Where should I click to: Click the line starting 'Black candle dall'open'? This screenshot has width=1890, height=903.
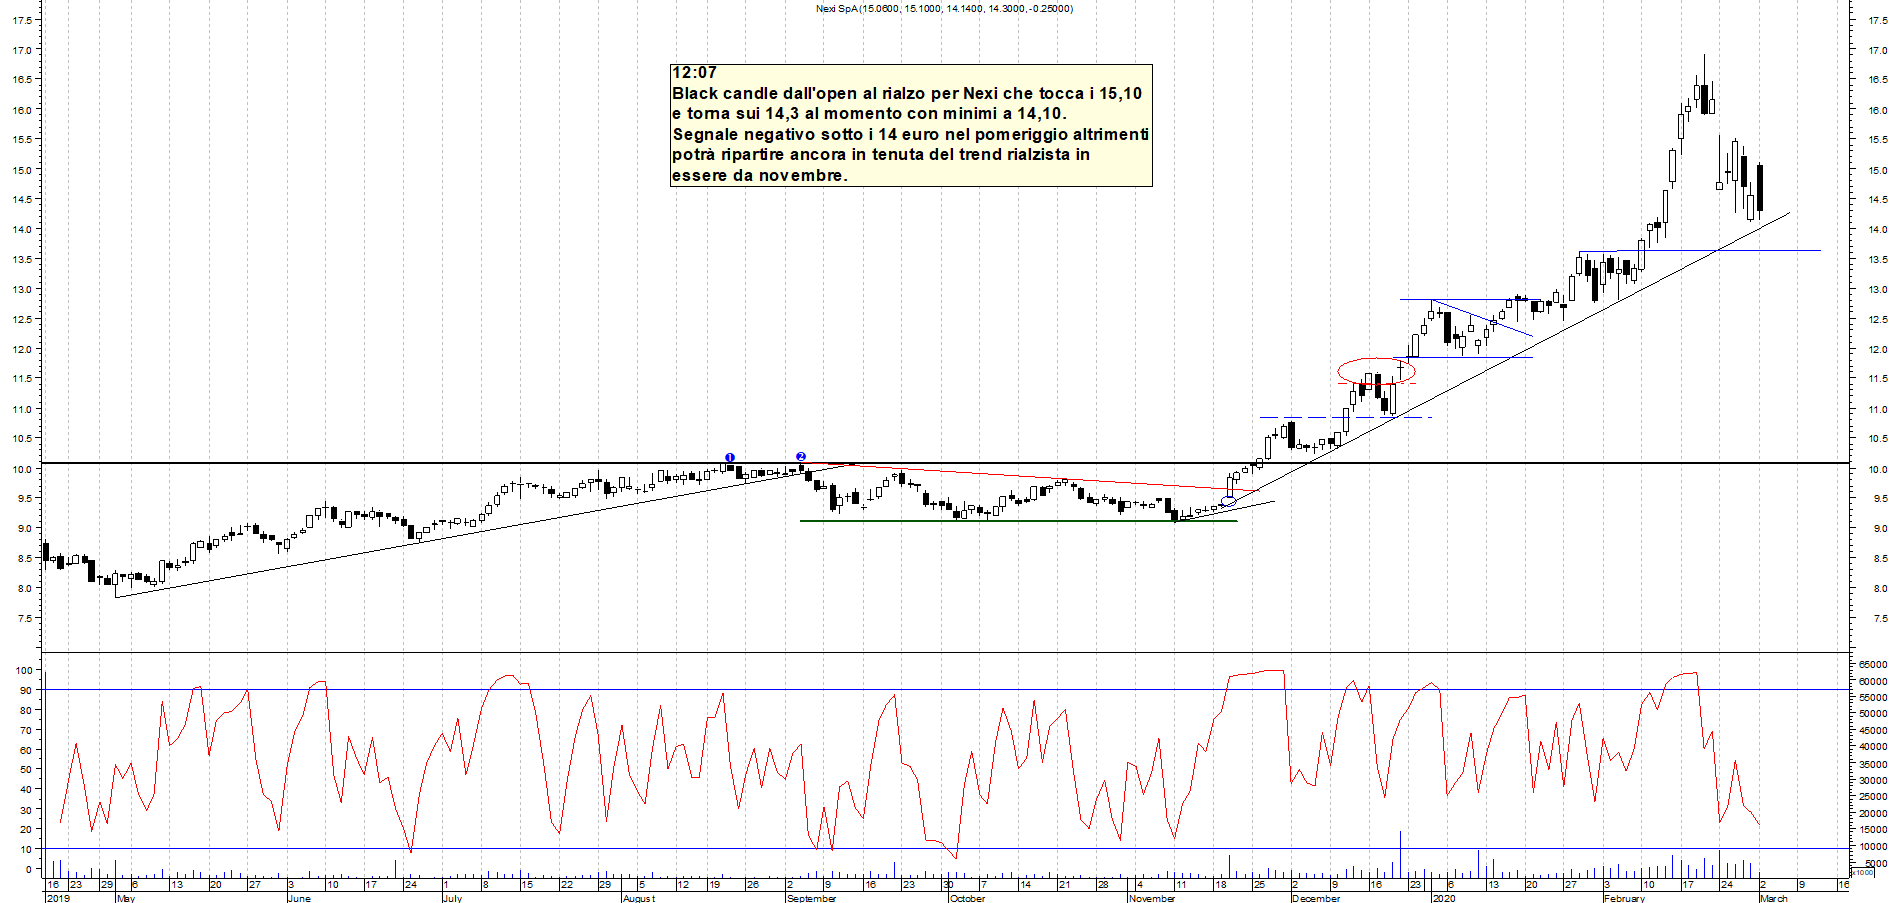coord(907,94)
